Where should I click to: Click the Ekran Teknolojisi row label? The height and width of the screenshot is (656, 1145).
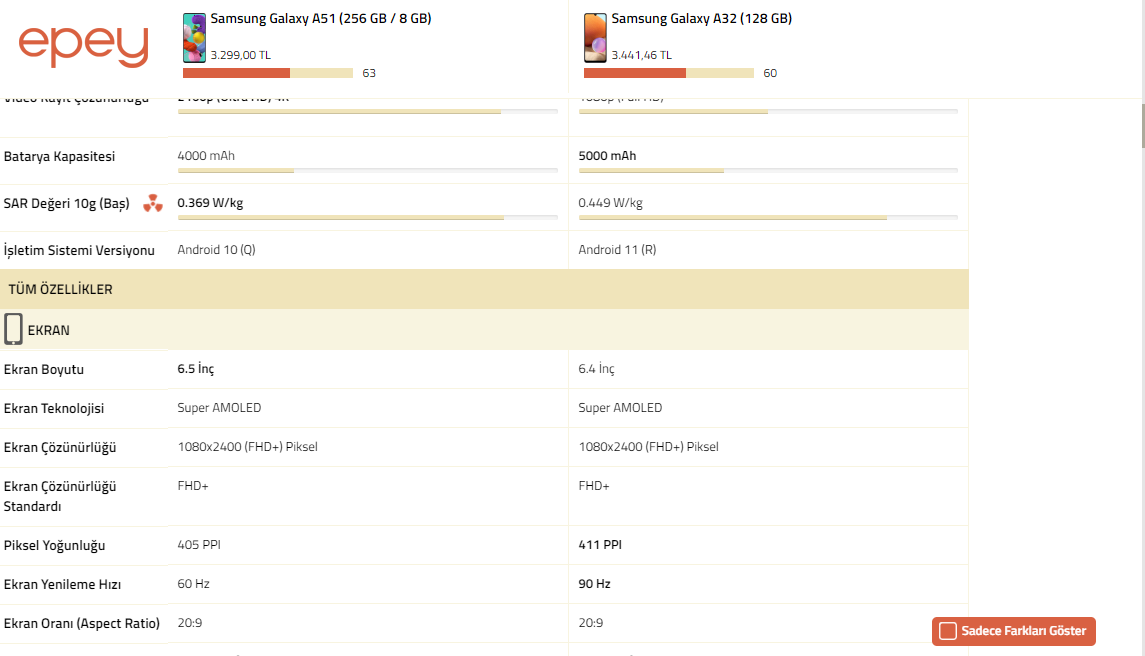coord(54,408)
